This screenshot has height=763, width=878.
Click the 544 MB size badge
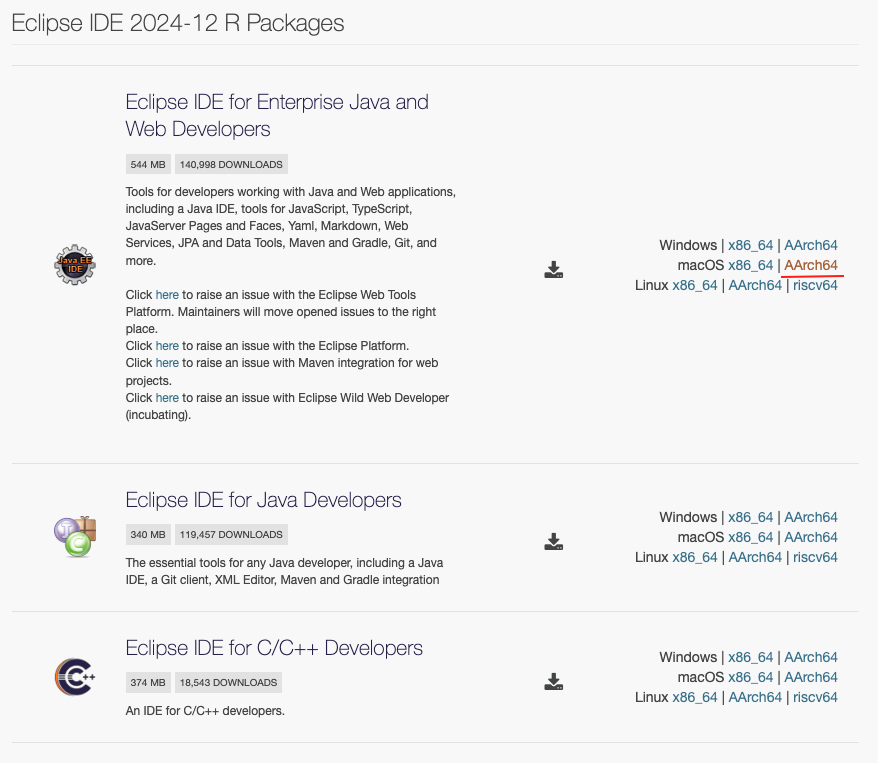click(148, 165)
